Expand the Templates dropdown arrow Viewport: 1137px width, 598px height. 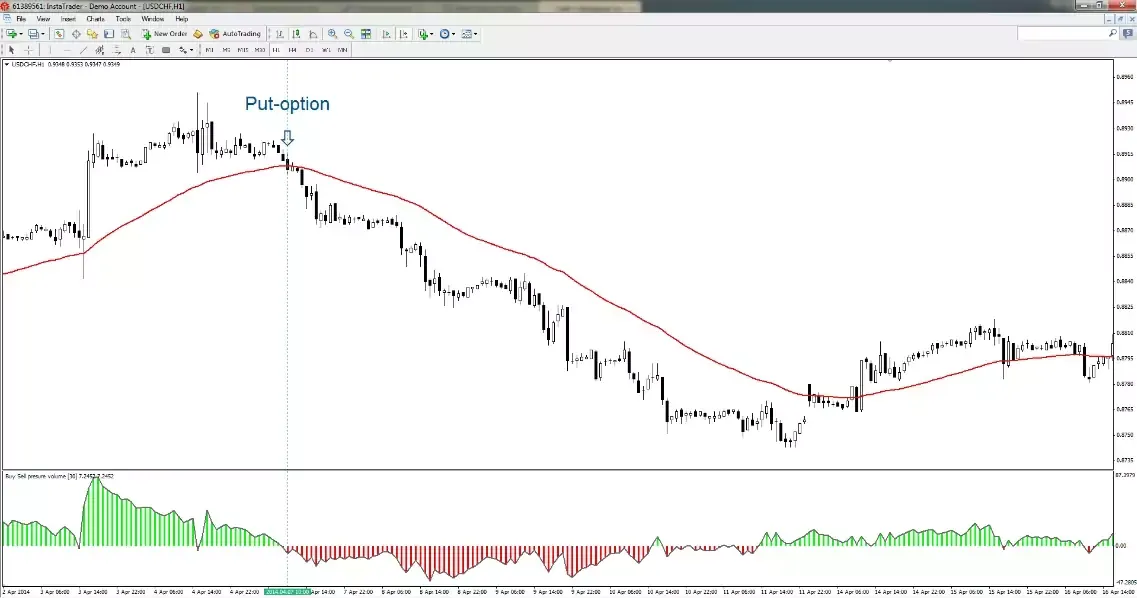click(x=475, y=34)
